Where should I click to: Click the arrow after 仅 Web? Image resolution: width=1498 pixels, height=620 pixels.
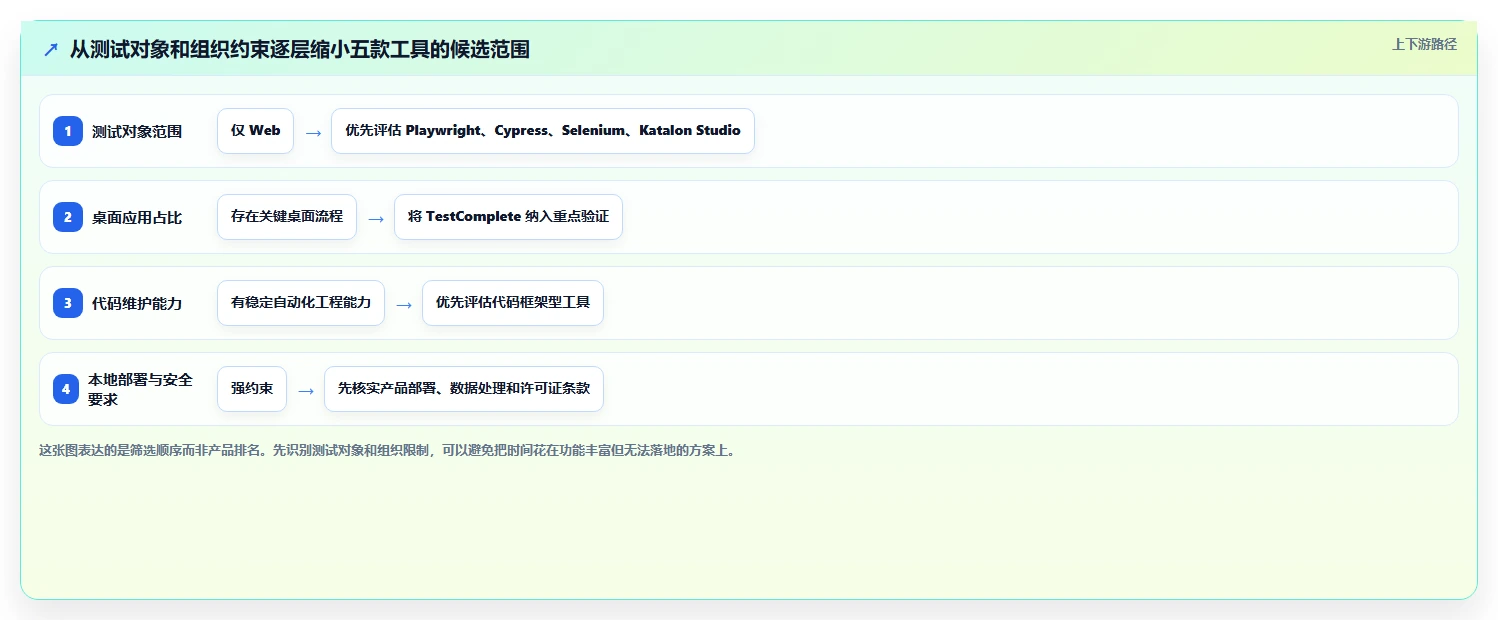pyautogui.click(x=313, y=132)
